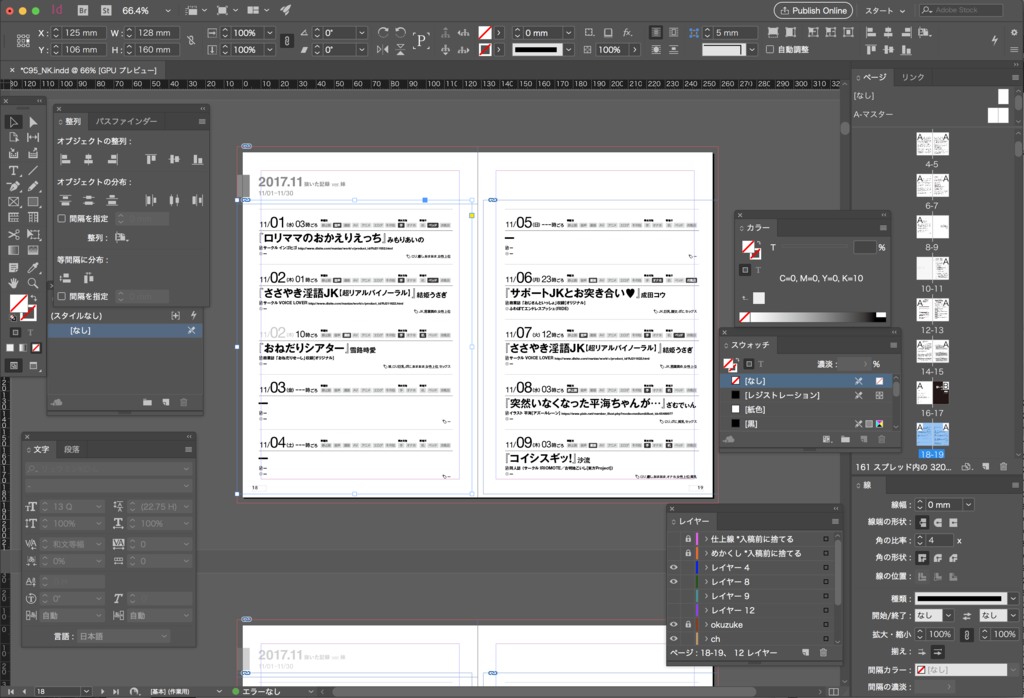Click the Eyedropper tool

click(x=33, y=267)
